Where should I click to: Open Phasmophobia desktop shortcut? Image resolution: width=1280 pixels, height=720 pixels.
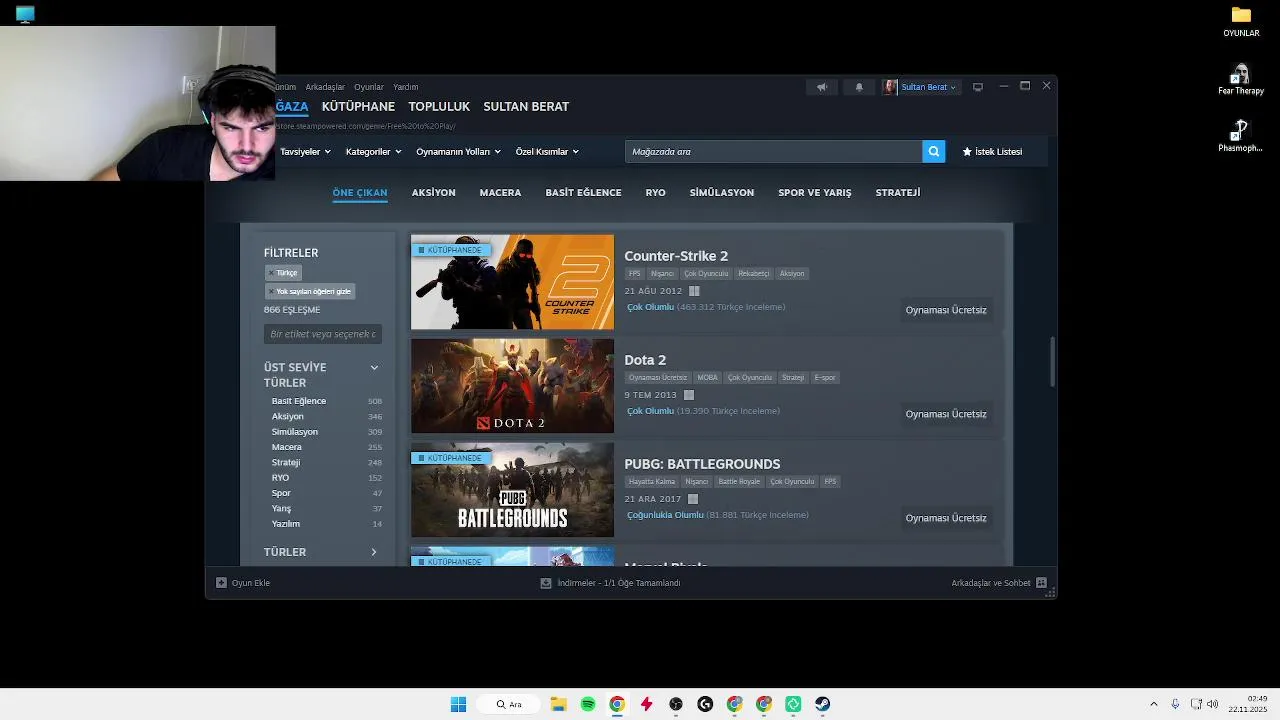1241,136
